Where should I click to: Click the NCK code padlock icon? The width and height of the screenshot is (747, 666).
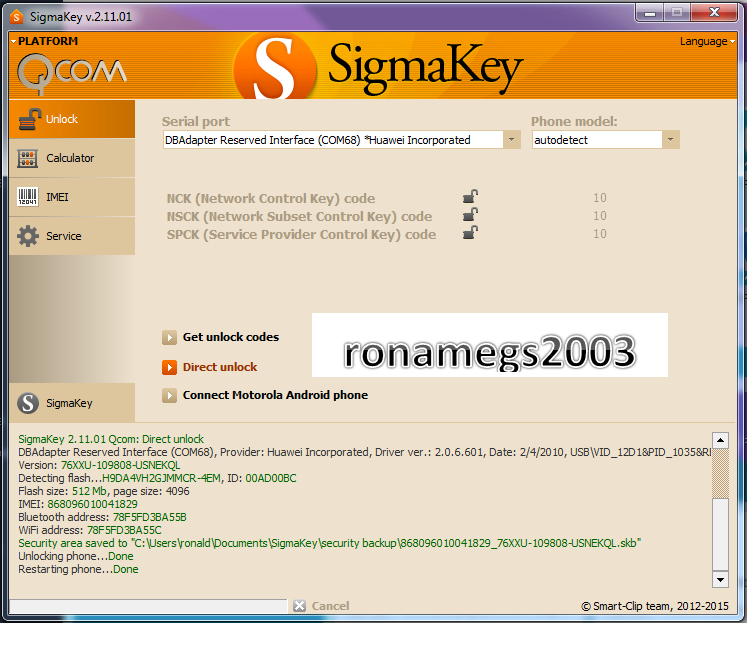470,197
